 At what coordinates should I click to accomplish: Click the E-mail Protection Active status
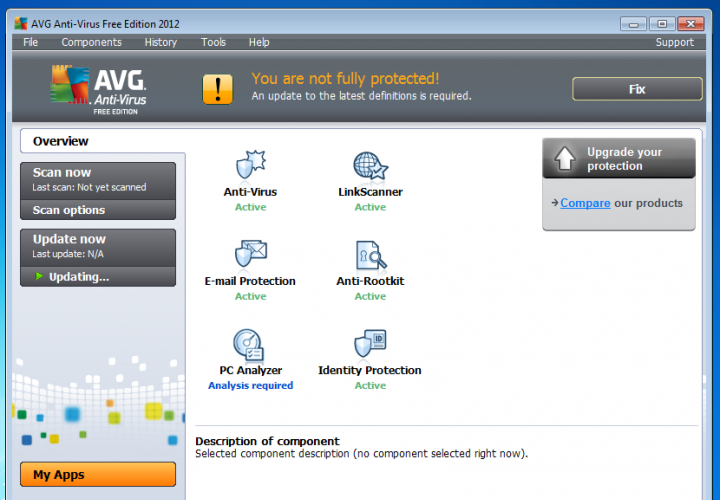250,296
